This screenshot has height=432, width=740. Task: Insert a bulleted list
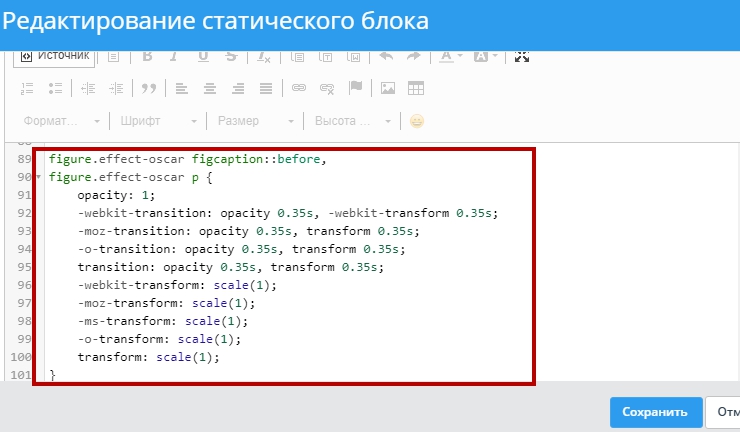56,88
